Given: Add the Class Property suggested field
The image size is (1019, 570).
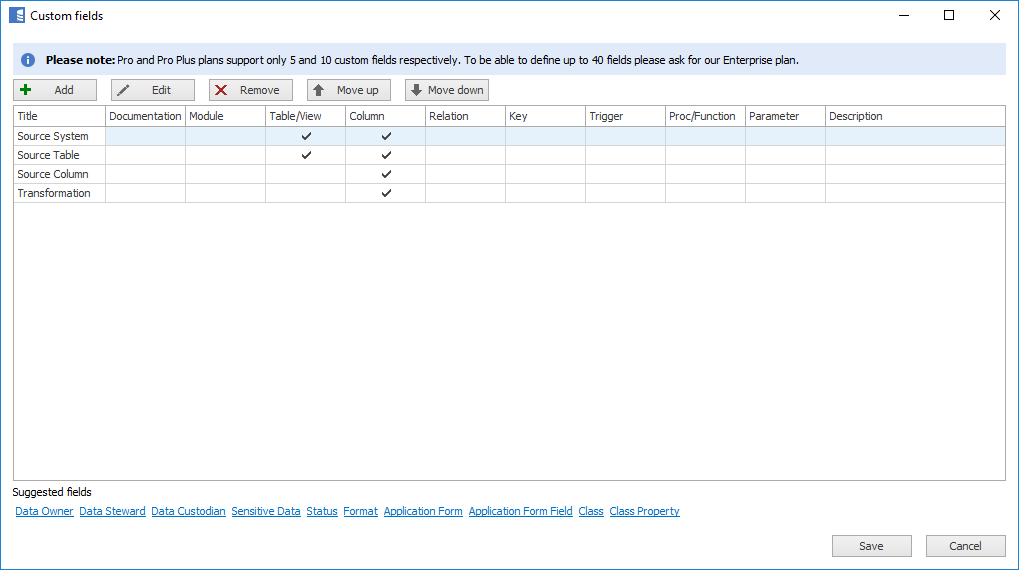Looking at the screenshot, I should 644,511.
